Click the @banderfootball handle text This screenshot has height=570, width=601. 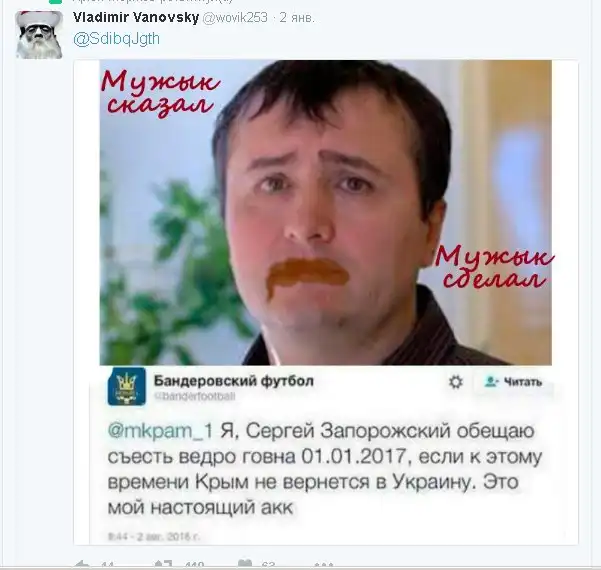tap(195, 396)
